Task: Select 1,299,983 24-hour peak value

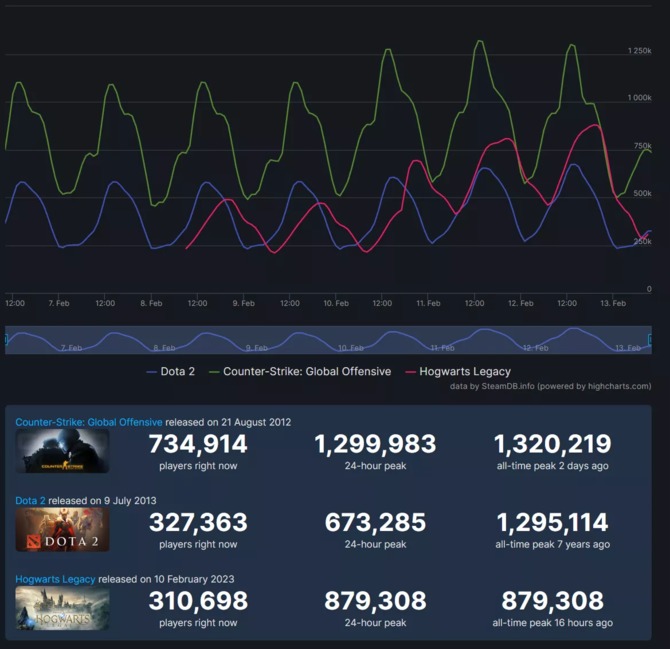Action: [x=375, y=444]
